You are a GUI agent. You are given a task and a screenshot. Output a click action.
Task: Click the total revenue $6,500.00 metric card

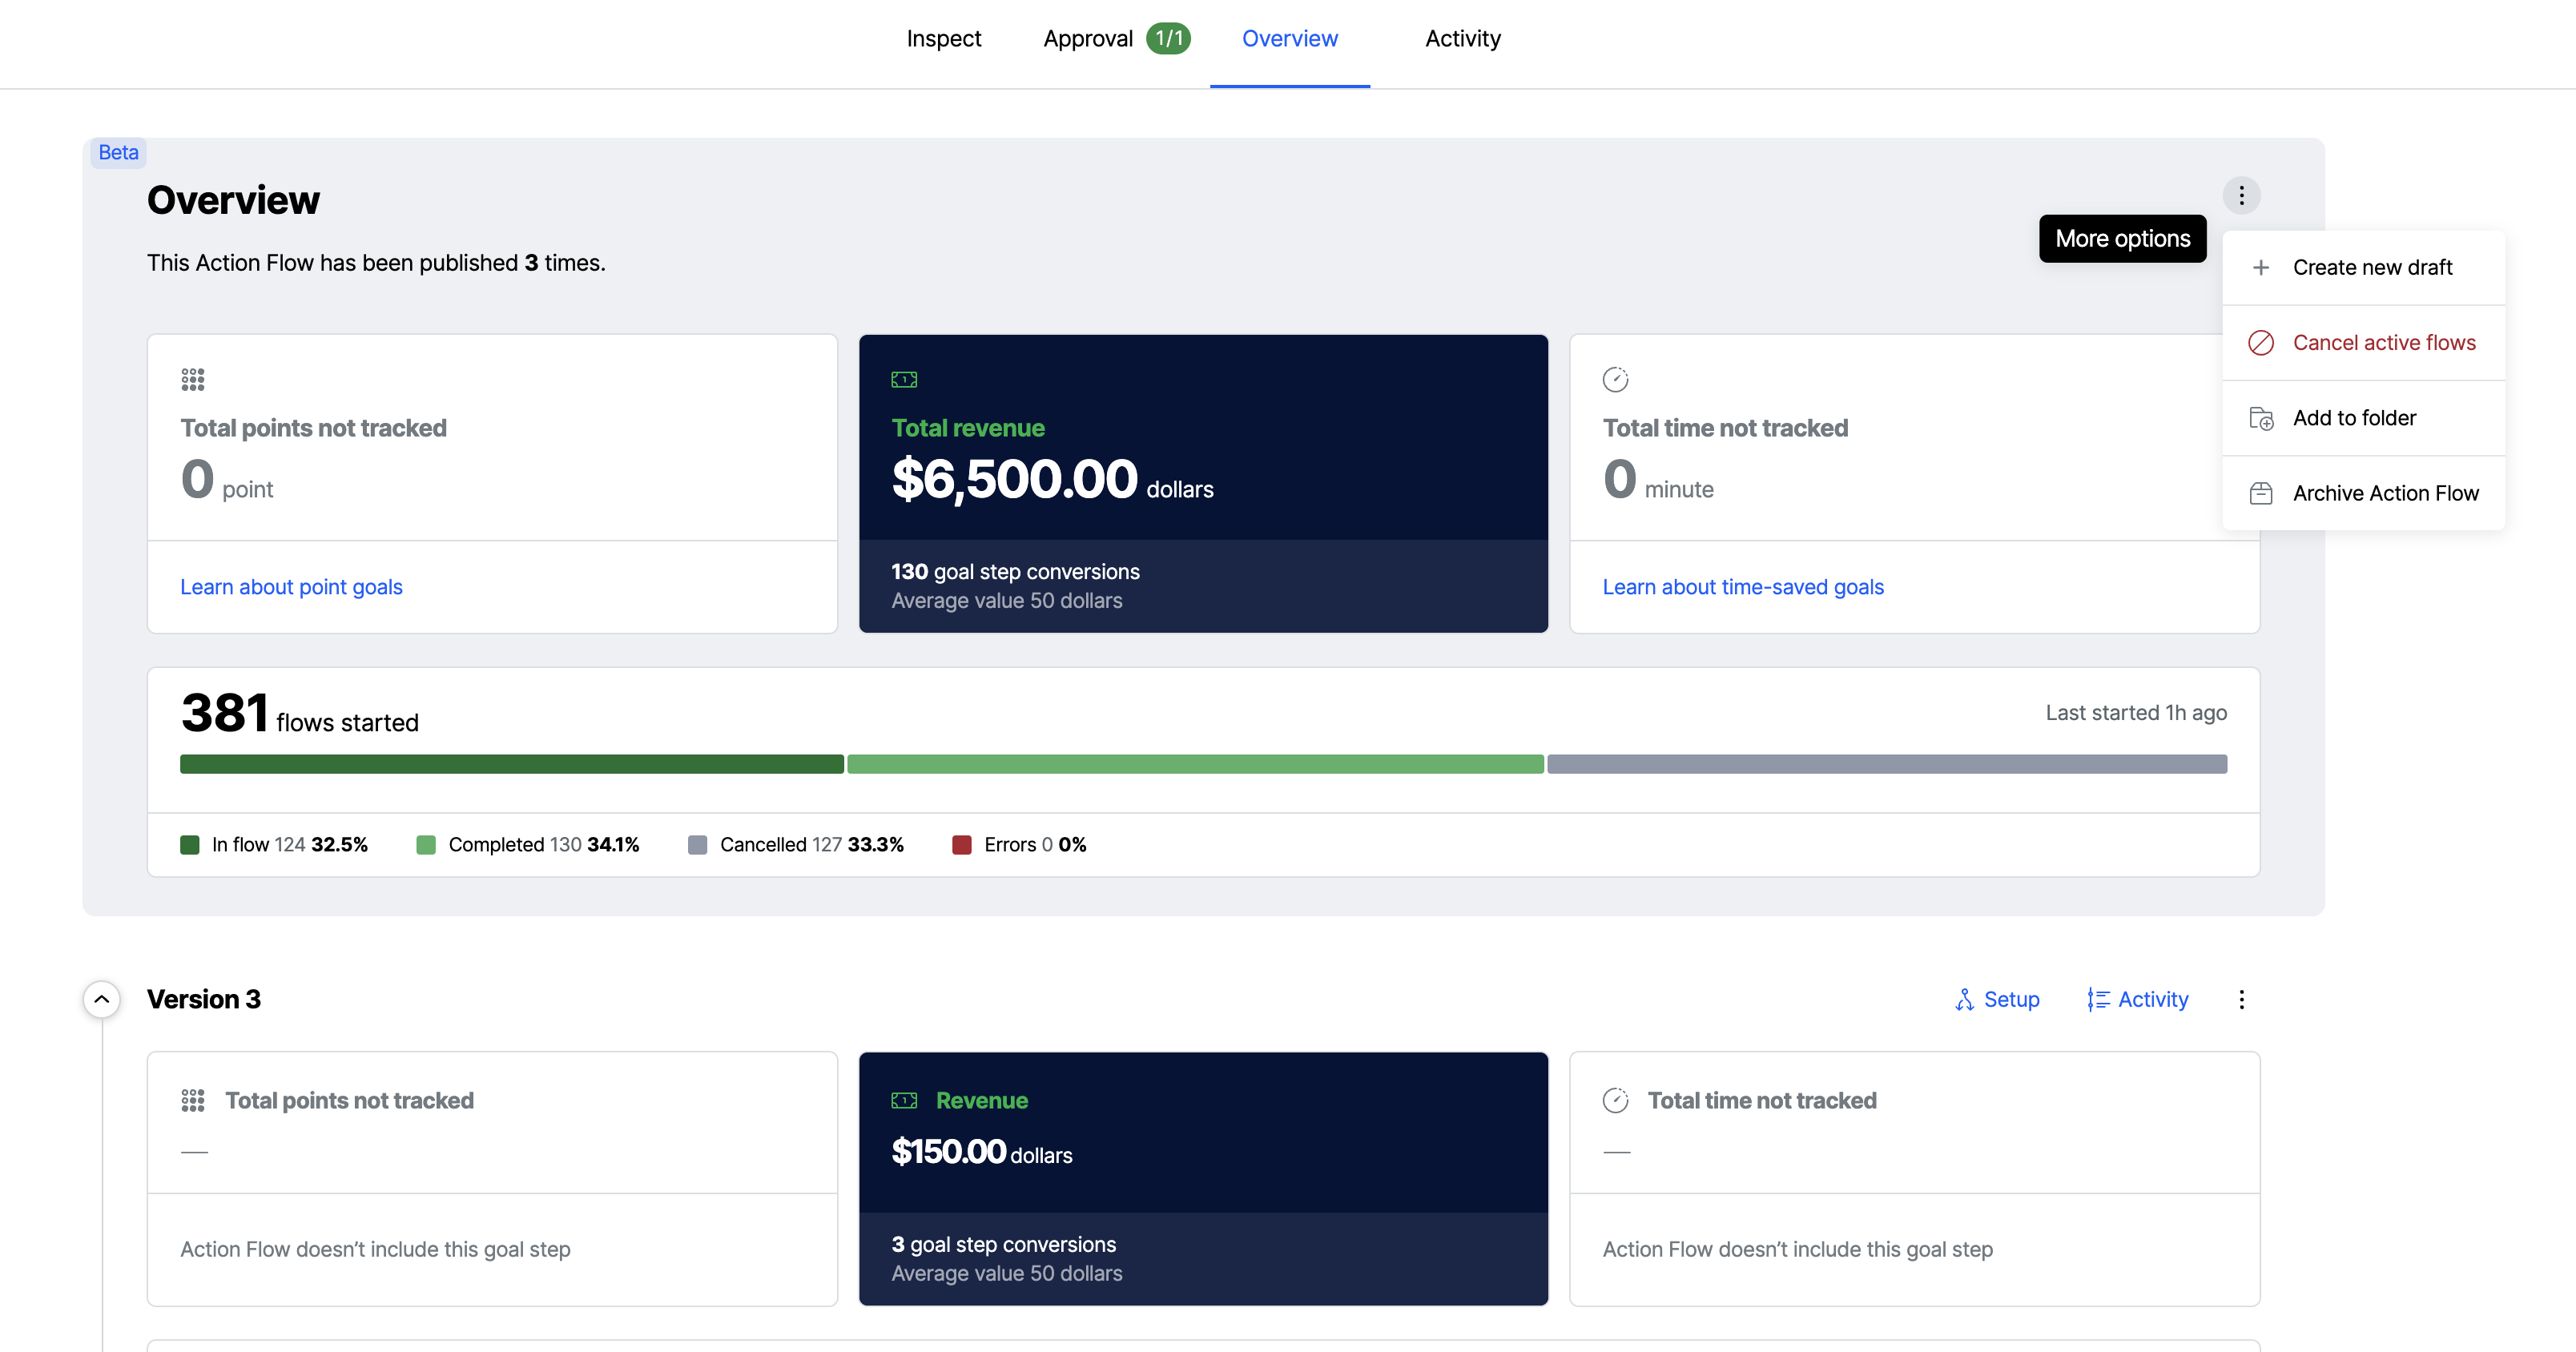click(x=1203, y=482)
